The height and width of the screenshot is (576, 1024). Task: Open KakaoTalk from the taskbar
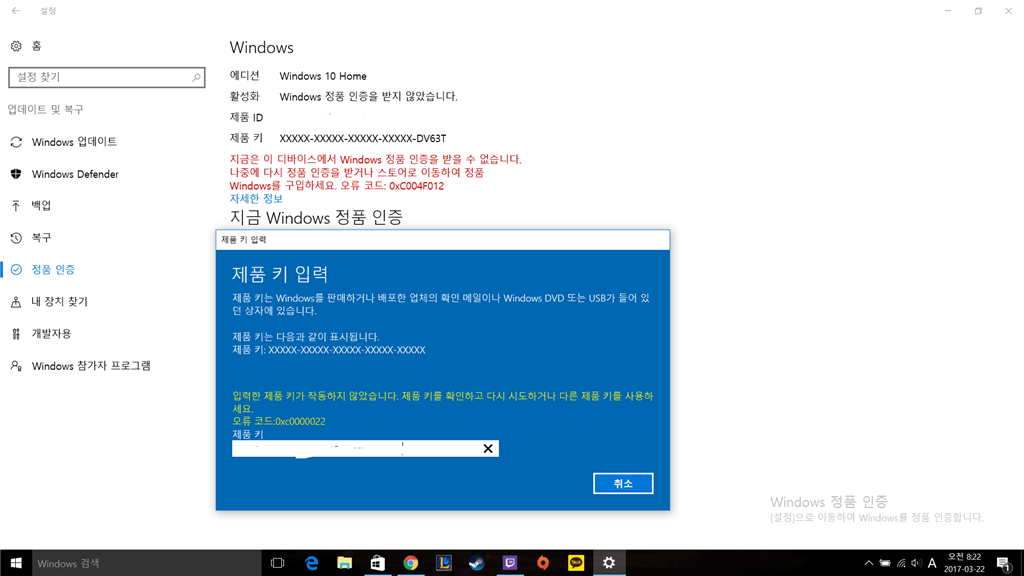pos(576,563)
